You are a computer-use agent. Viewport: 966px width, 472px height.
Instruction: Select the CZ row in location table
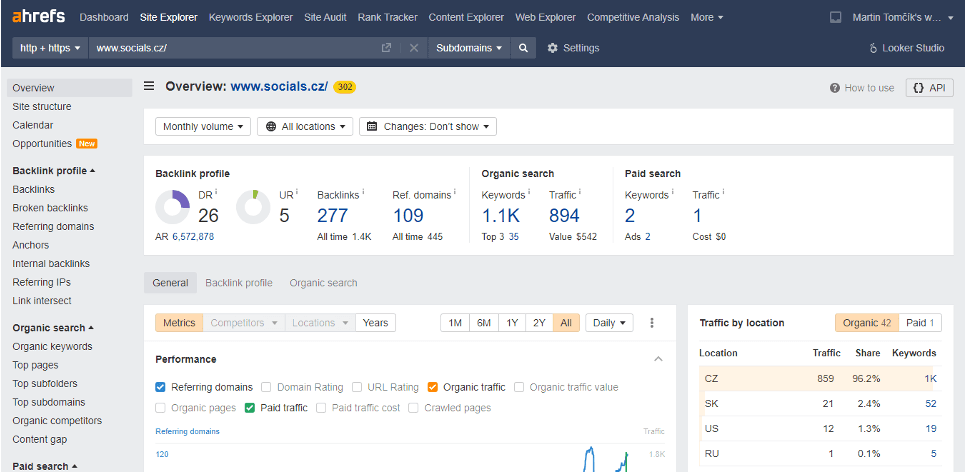click(x=820, y=379)
